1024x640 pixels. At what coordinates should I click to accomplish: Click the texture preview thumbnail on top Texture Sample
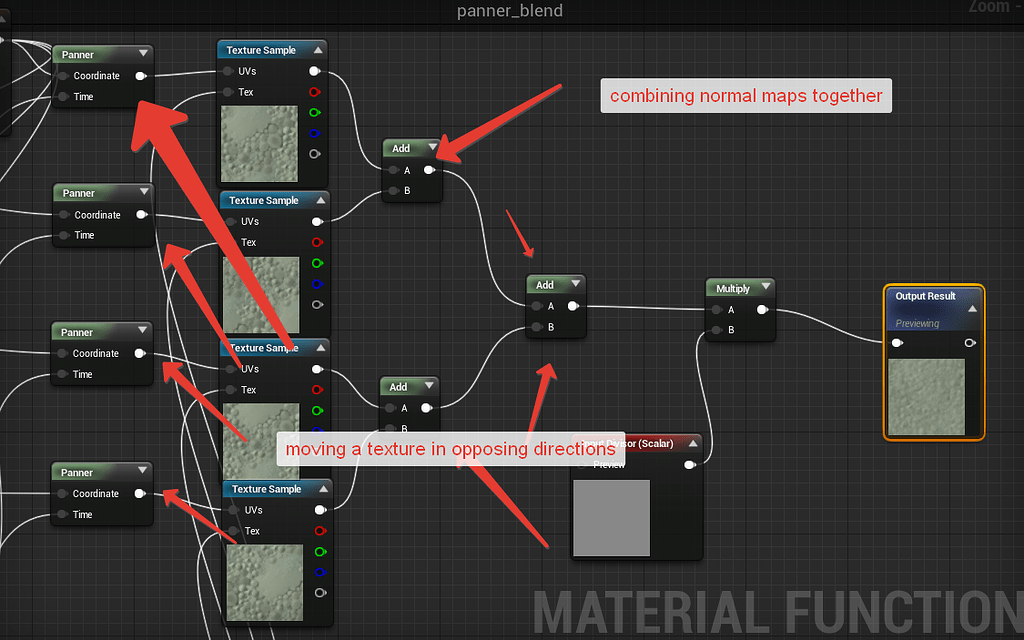(260, 145)
